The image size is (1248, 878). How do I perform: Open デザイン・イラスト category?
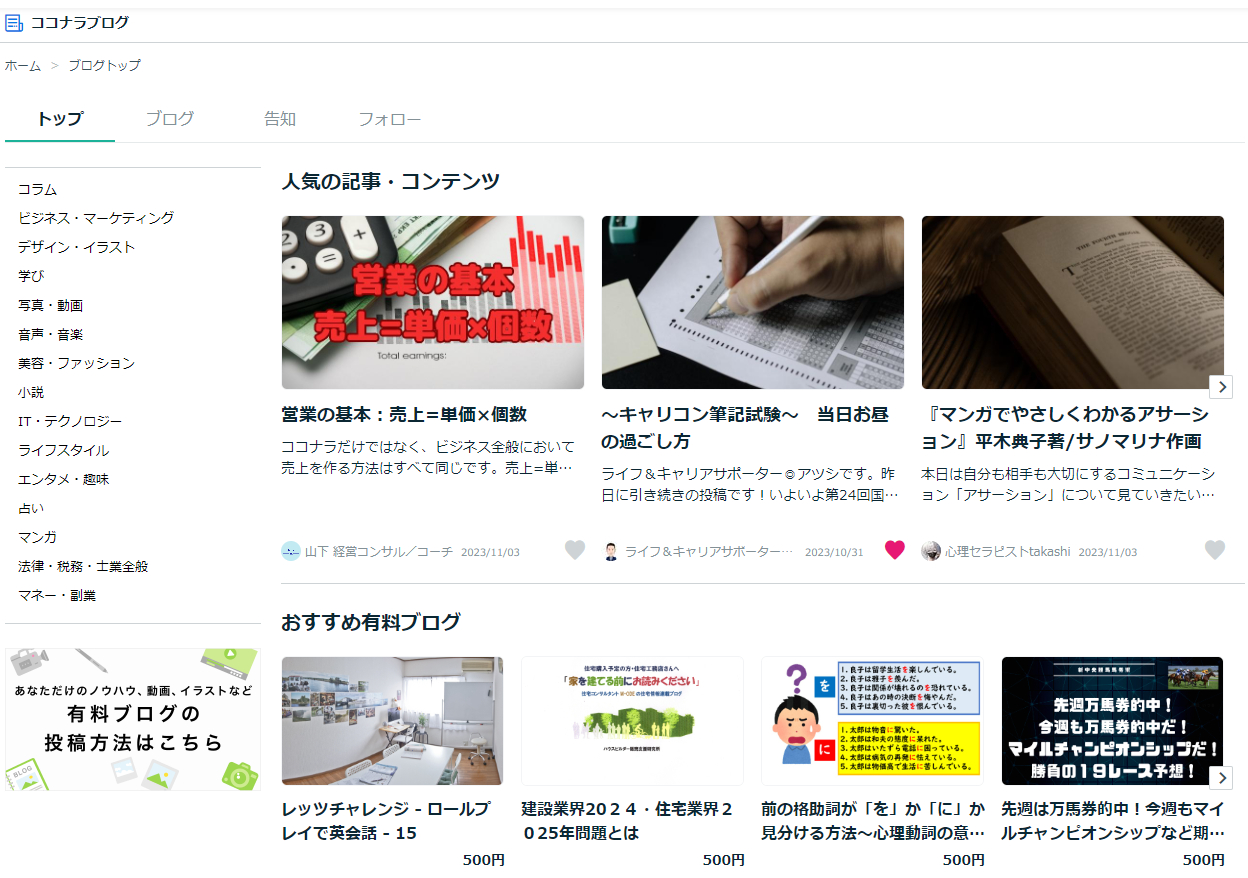click(76, 247)
